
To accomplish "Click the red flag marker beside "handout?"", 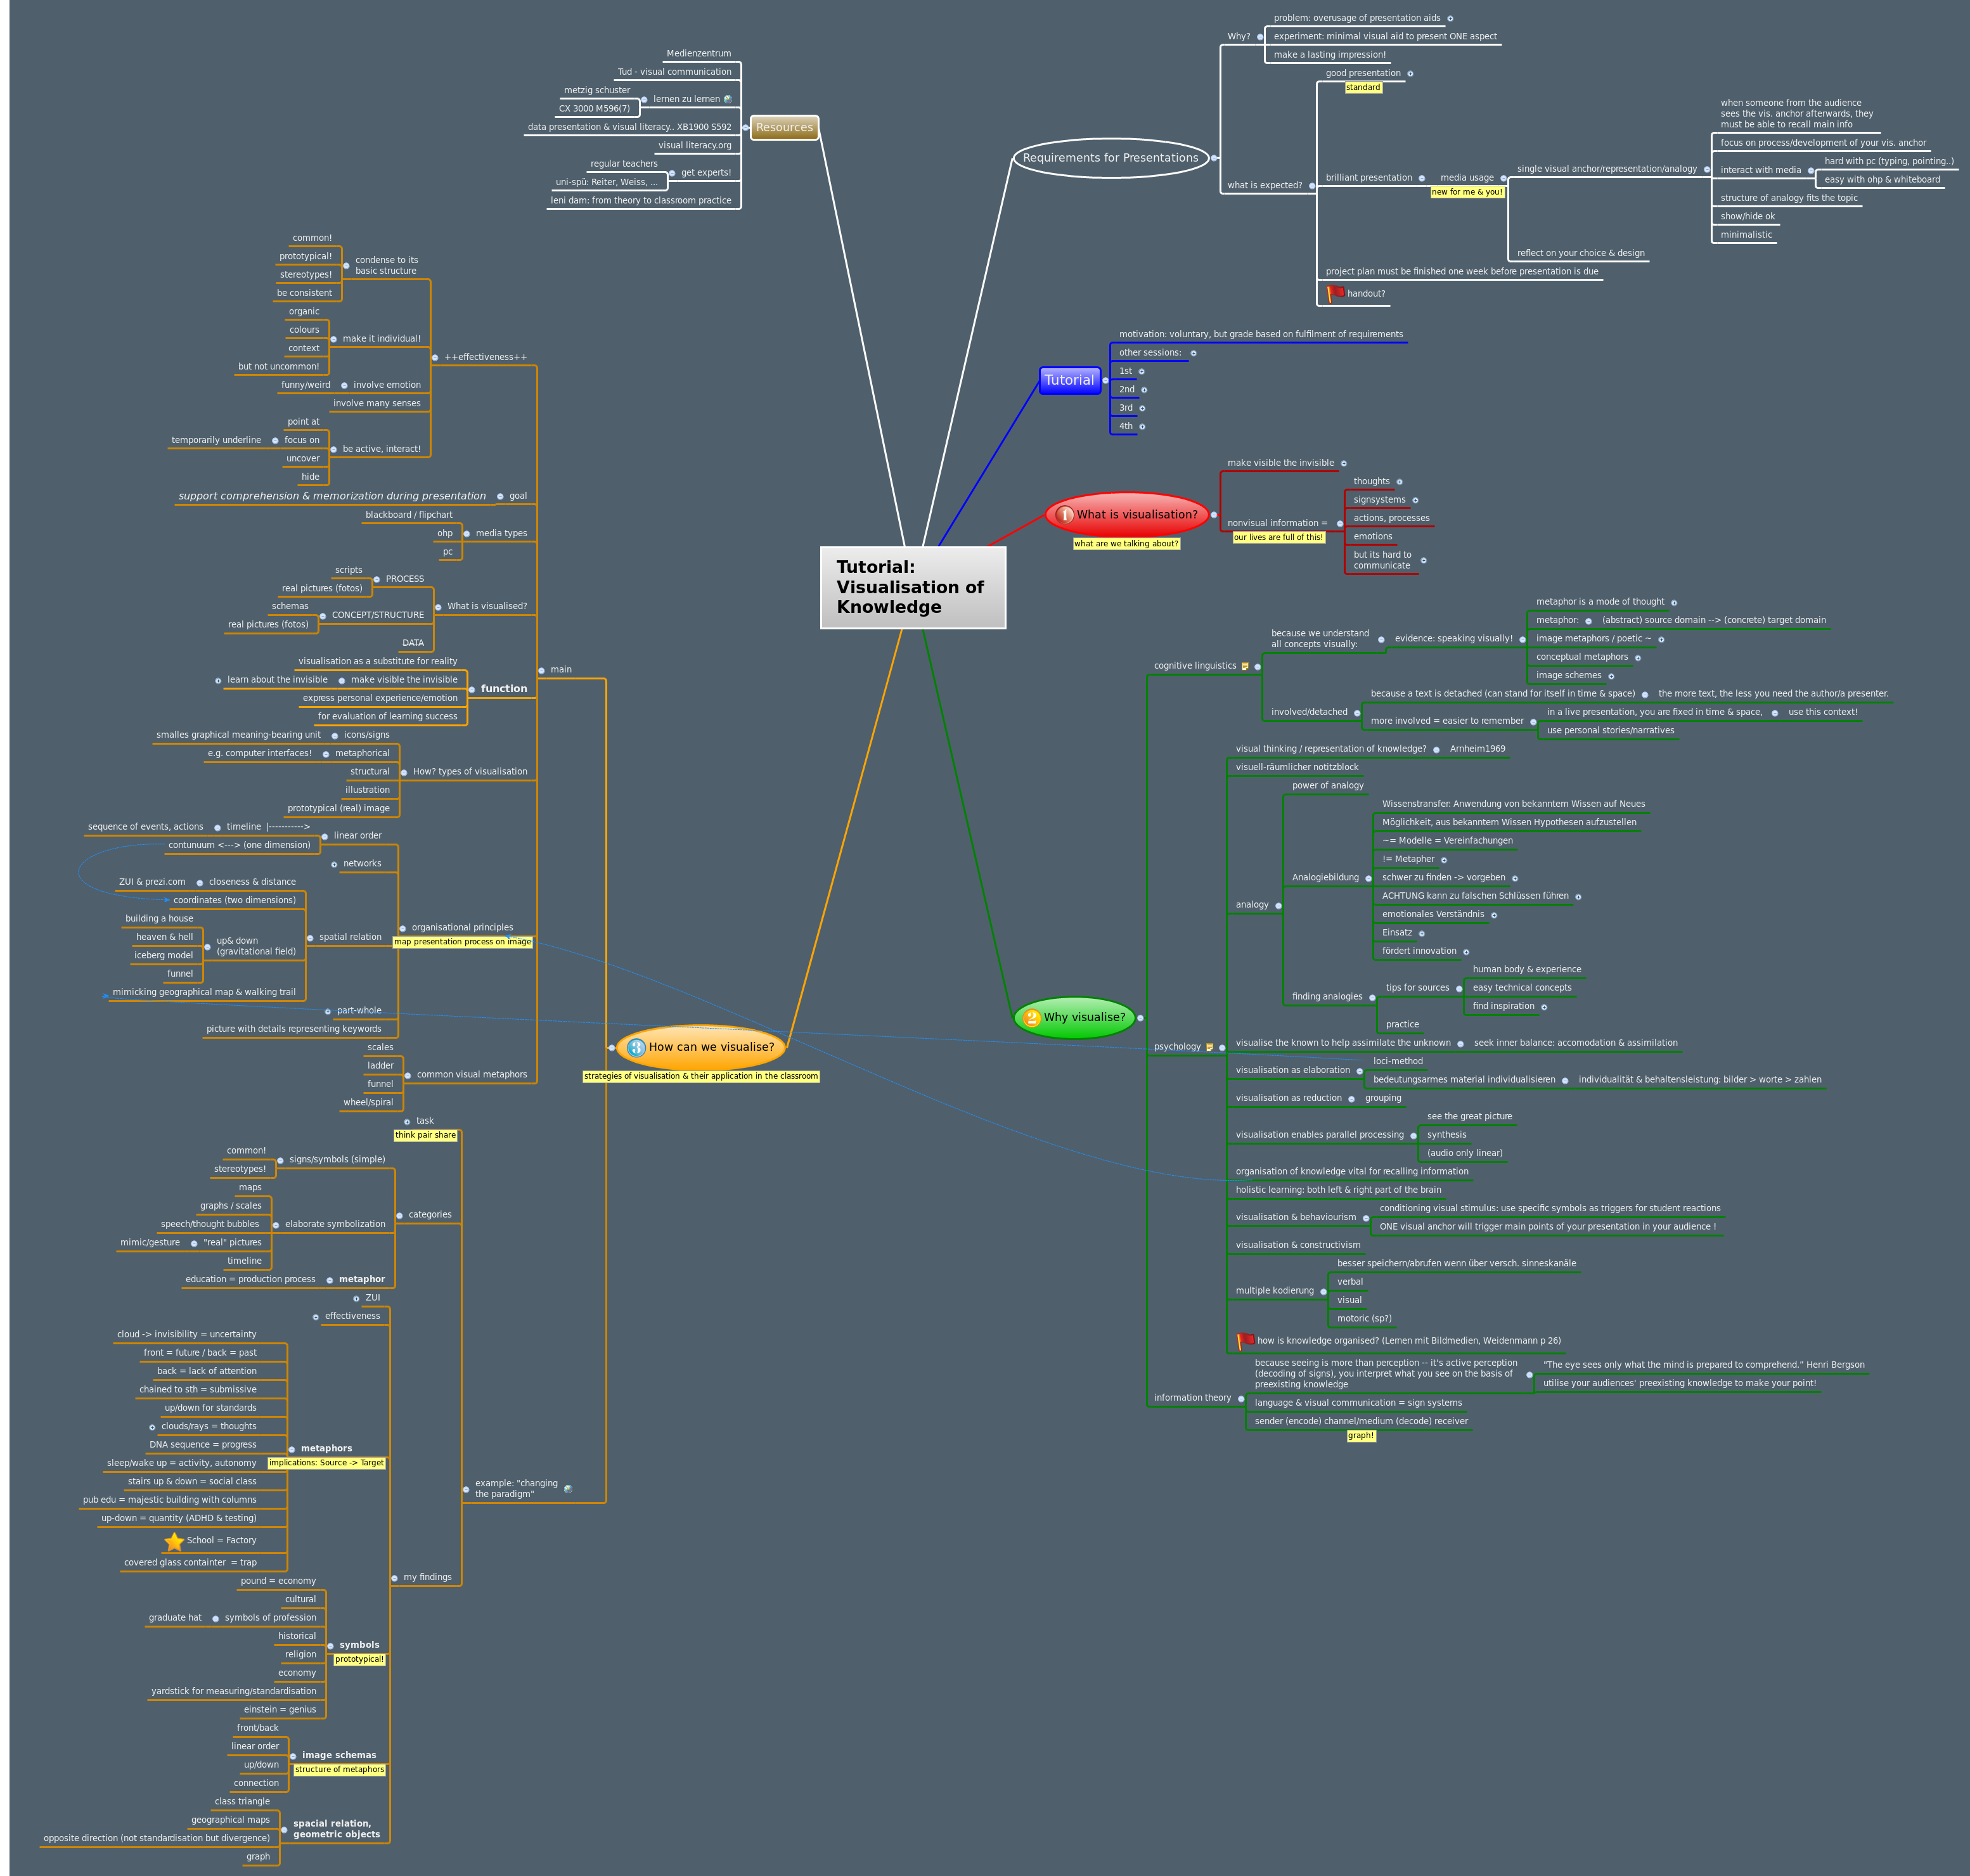I will [1336, 293].
